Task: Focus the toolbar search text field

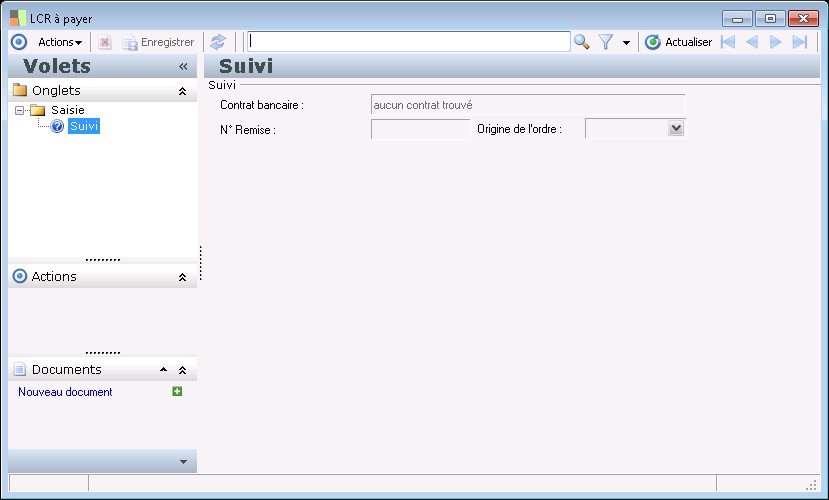Action: 409,42
